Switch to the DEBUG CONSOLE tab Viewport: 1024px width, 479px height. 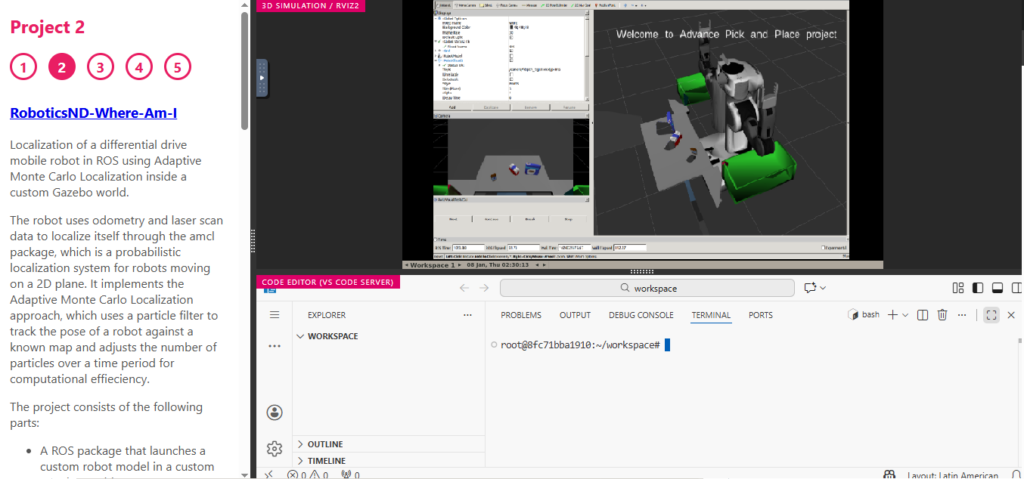coord(641,315)
